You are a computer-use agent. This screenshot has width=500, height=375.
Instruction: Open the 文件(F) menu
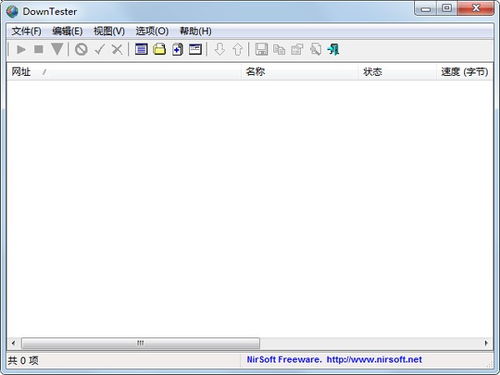click(x=26, y=31)
